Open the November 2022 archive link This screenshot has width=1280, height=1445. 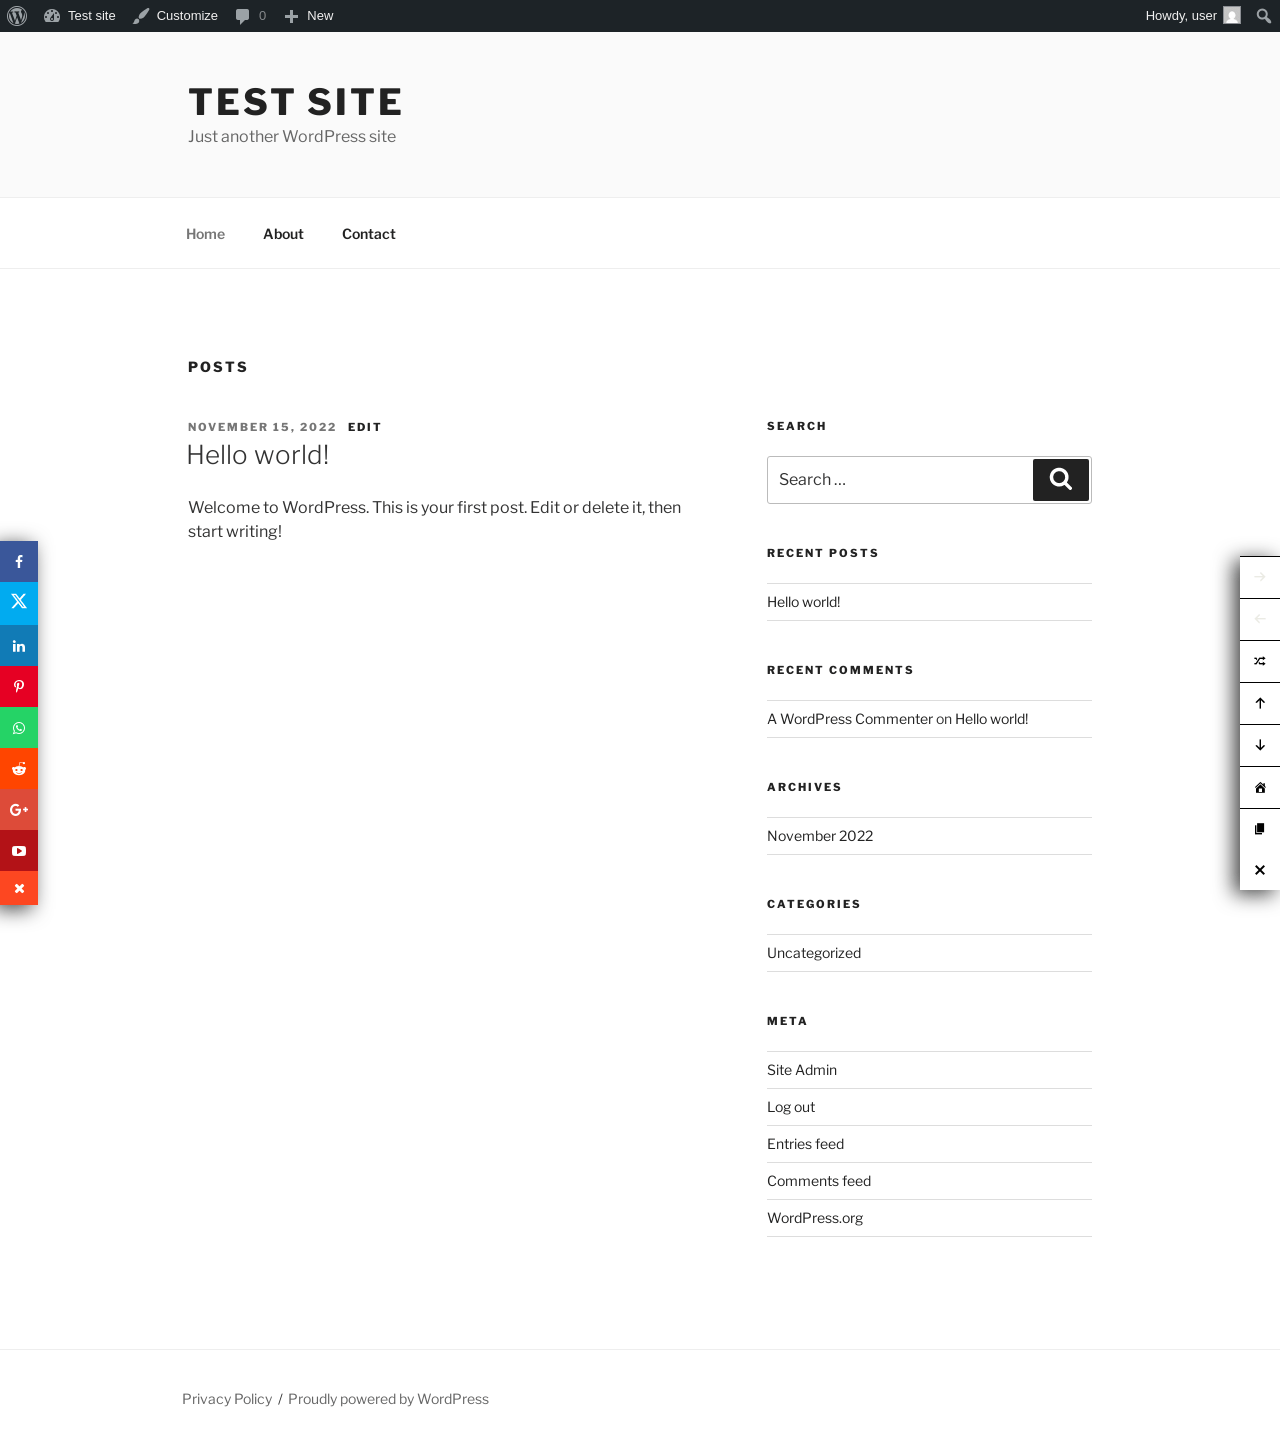[x=820, y=836]
